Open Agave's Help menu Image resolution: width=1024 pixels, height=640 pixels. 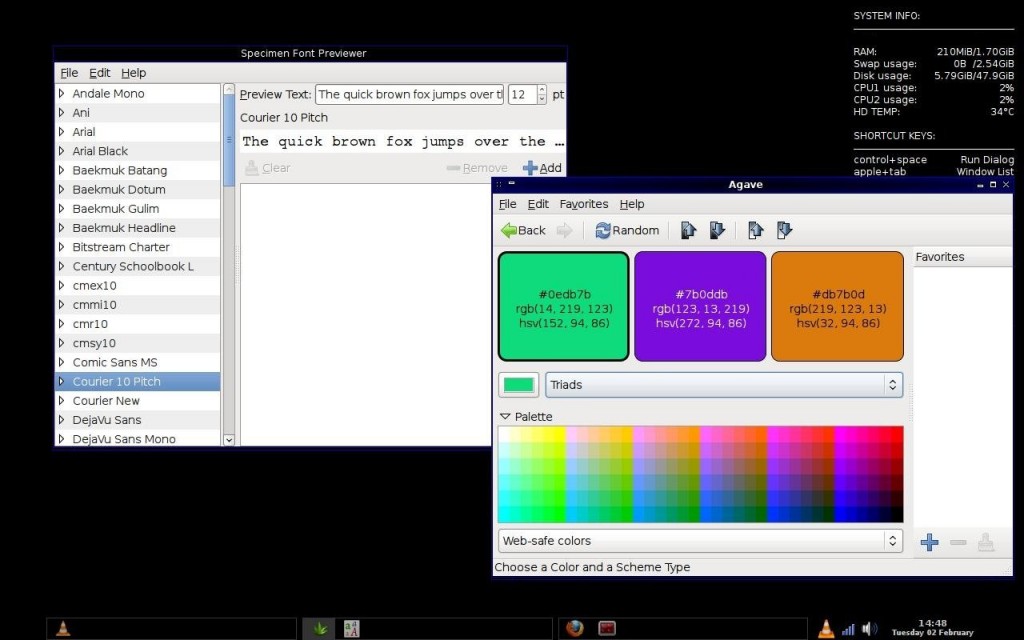click(632, 204)
